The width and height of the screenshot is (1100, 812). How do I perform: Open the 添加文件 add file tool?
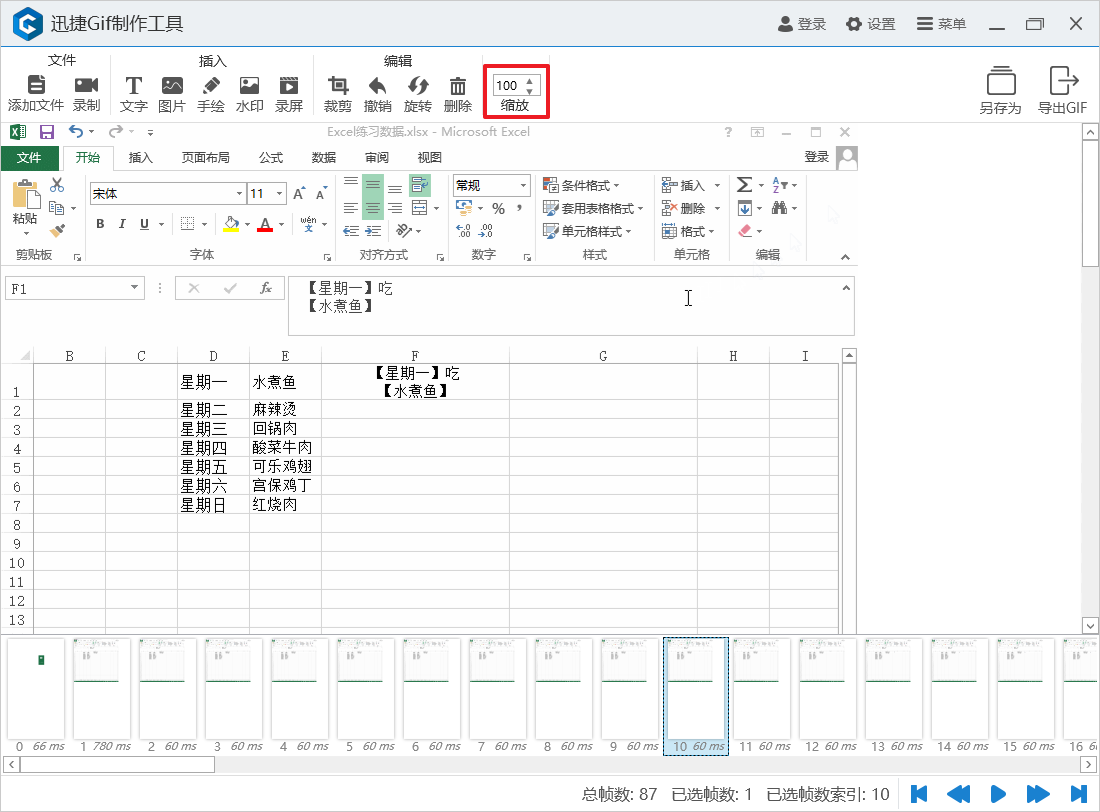pos(36,87)
